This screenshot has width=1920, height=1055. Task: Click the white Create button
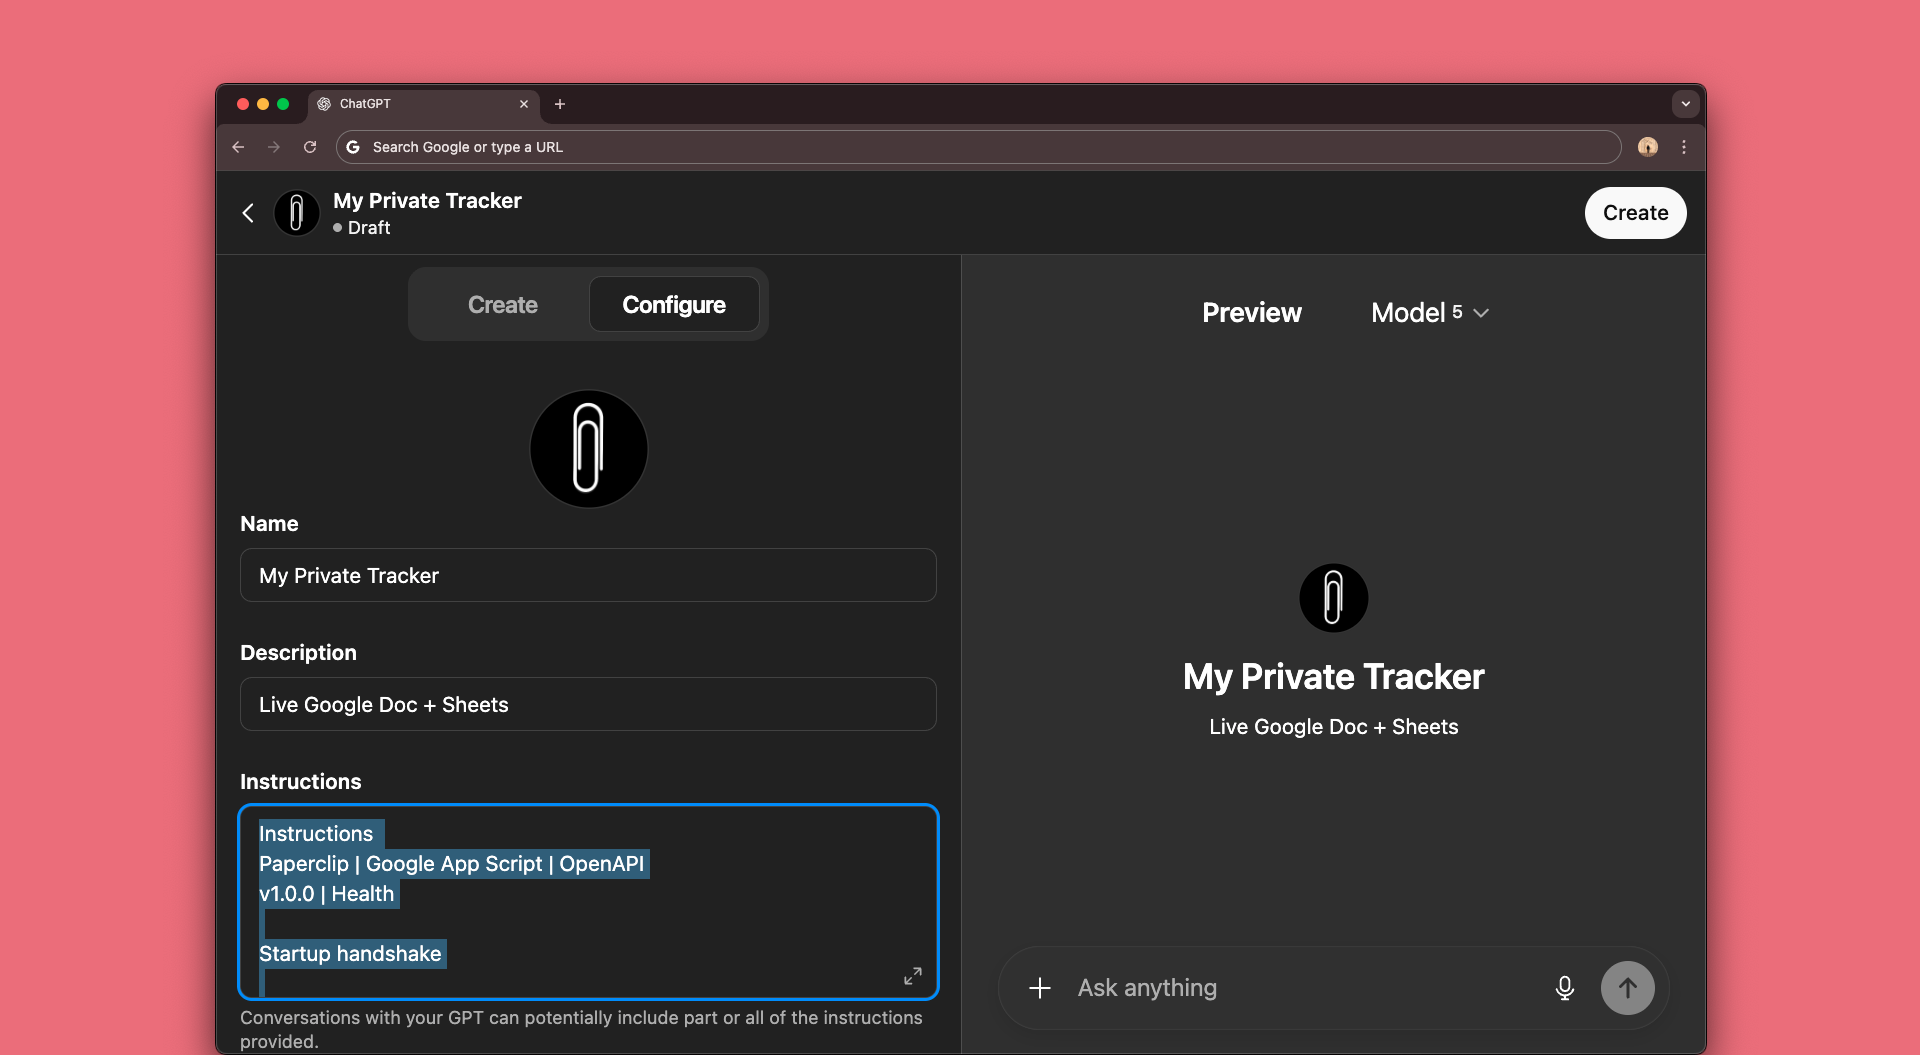(x=1634, y=213)
